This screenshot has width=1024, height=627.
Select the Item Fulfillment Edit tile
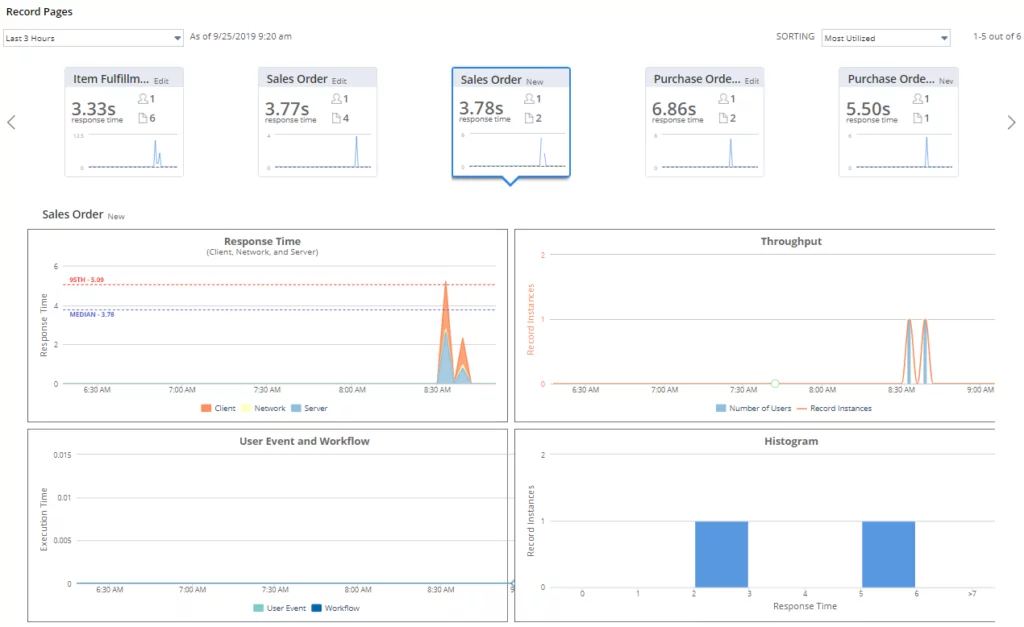tap(124, 122)
